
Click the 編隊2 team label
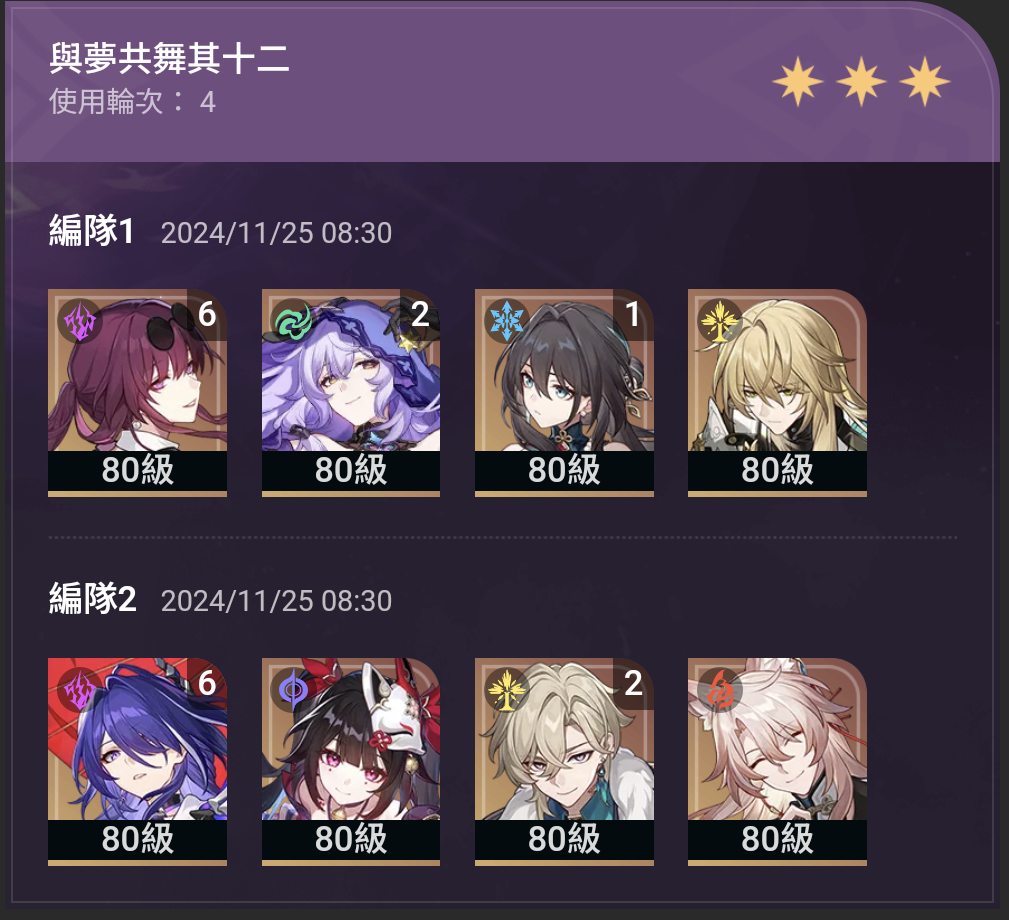(93, 599)
